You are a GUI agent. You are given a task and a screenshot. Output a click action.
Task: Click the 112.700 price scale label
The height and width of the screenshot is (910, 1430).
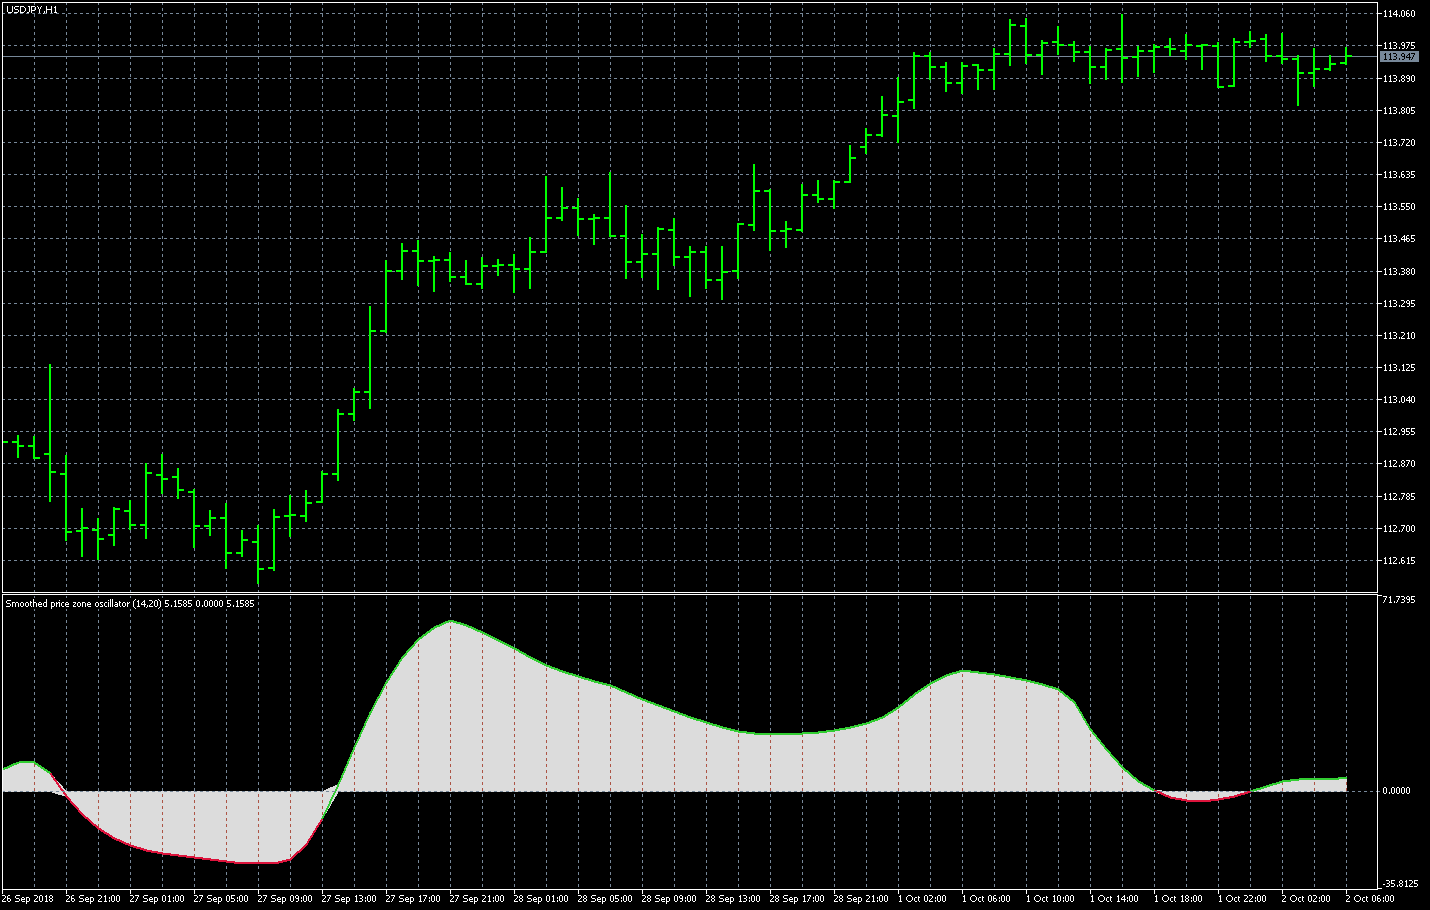coord(1399,529)
